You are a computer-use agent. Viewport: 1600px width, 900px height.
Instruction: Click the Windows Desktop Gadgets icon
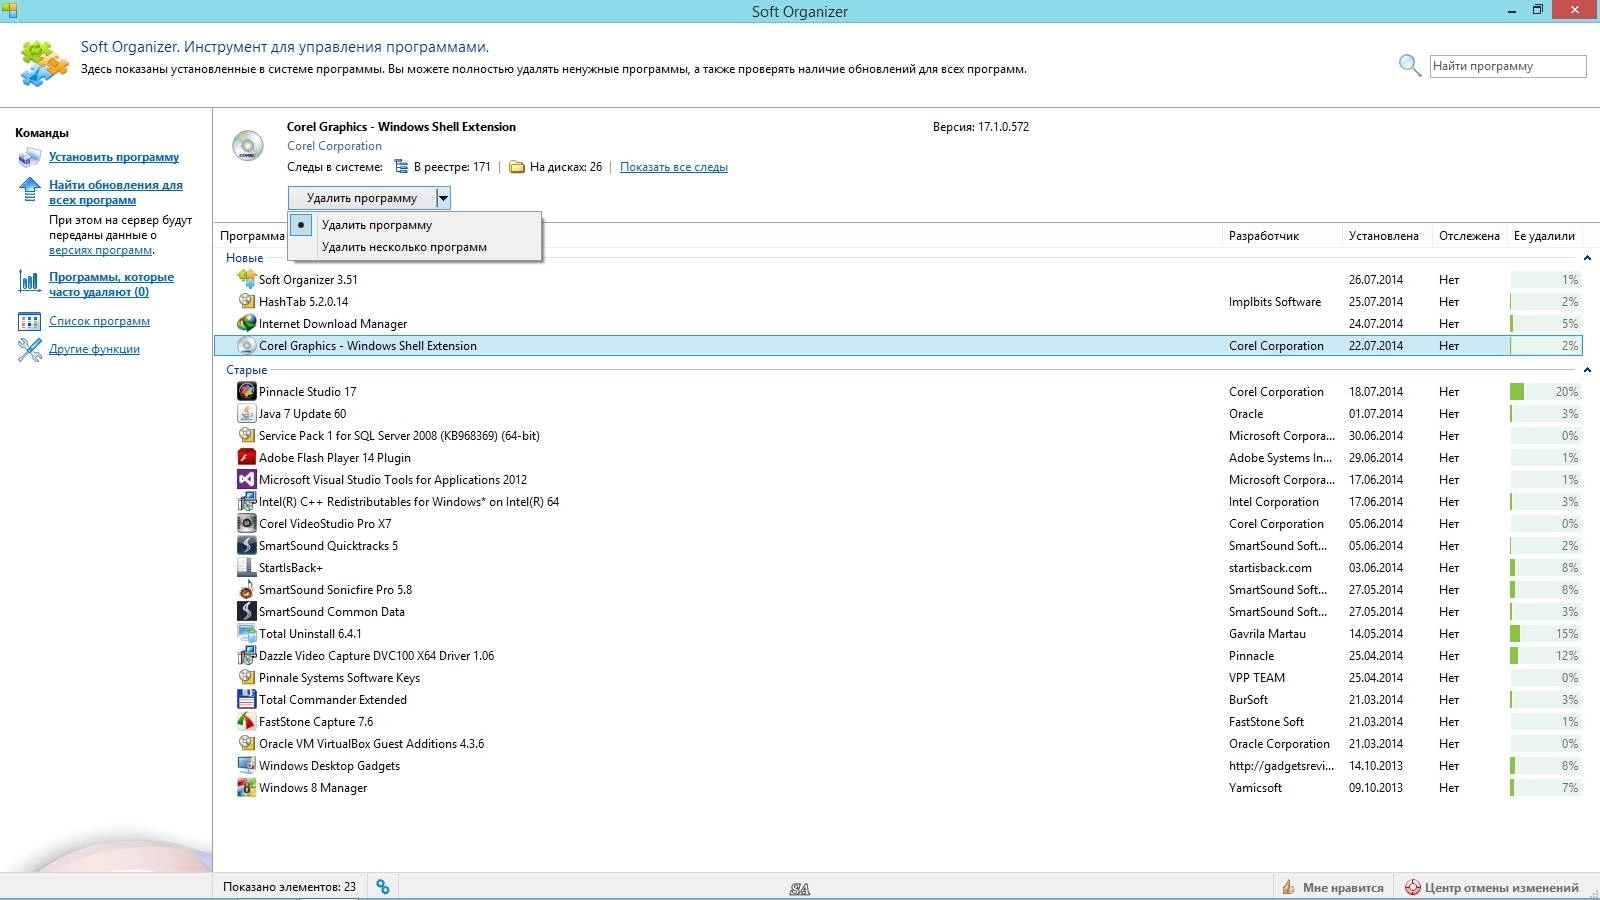(246, 765)
